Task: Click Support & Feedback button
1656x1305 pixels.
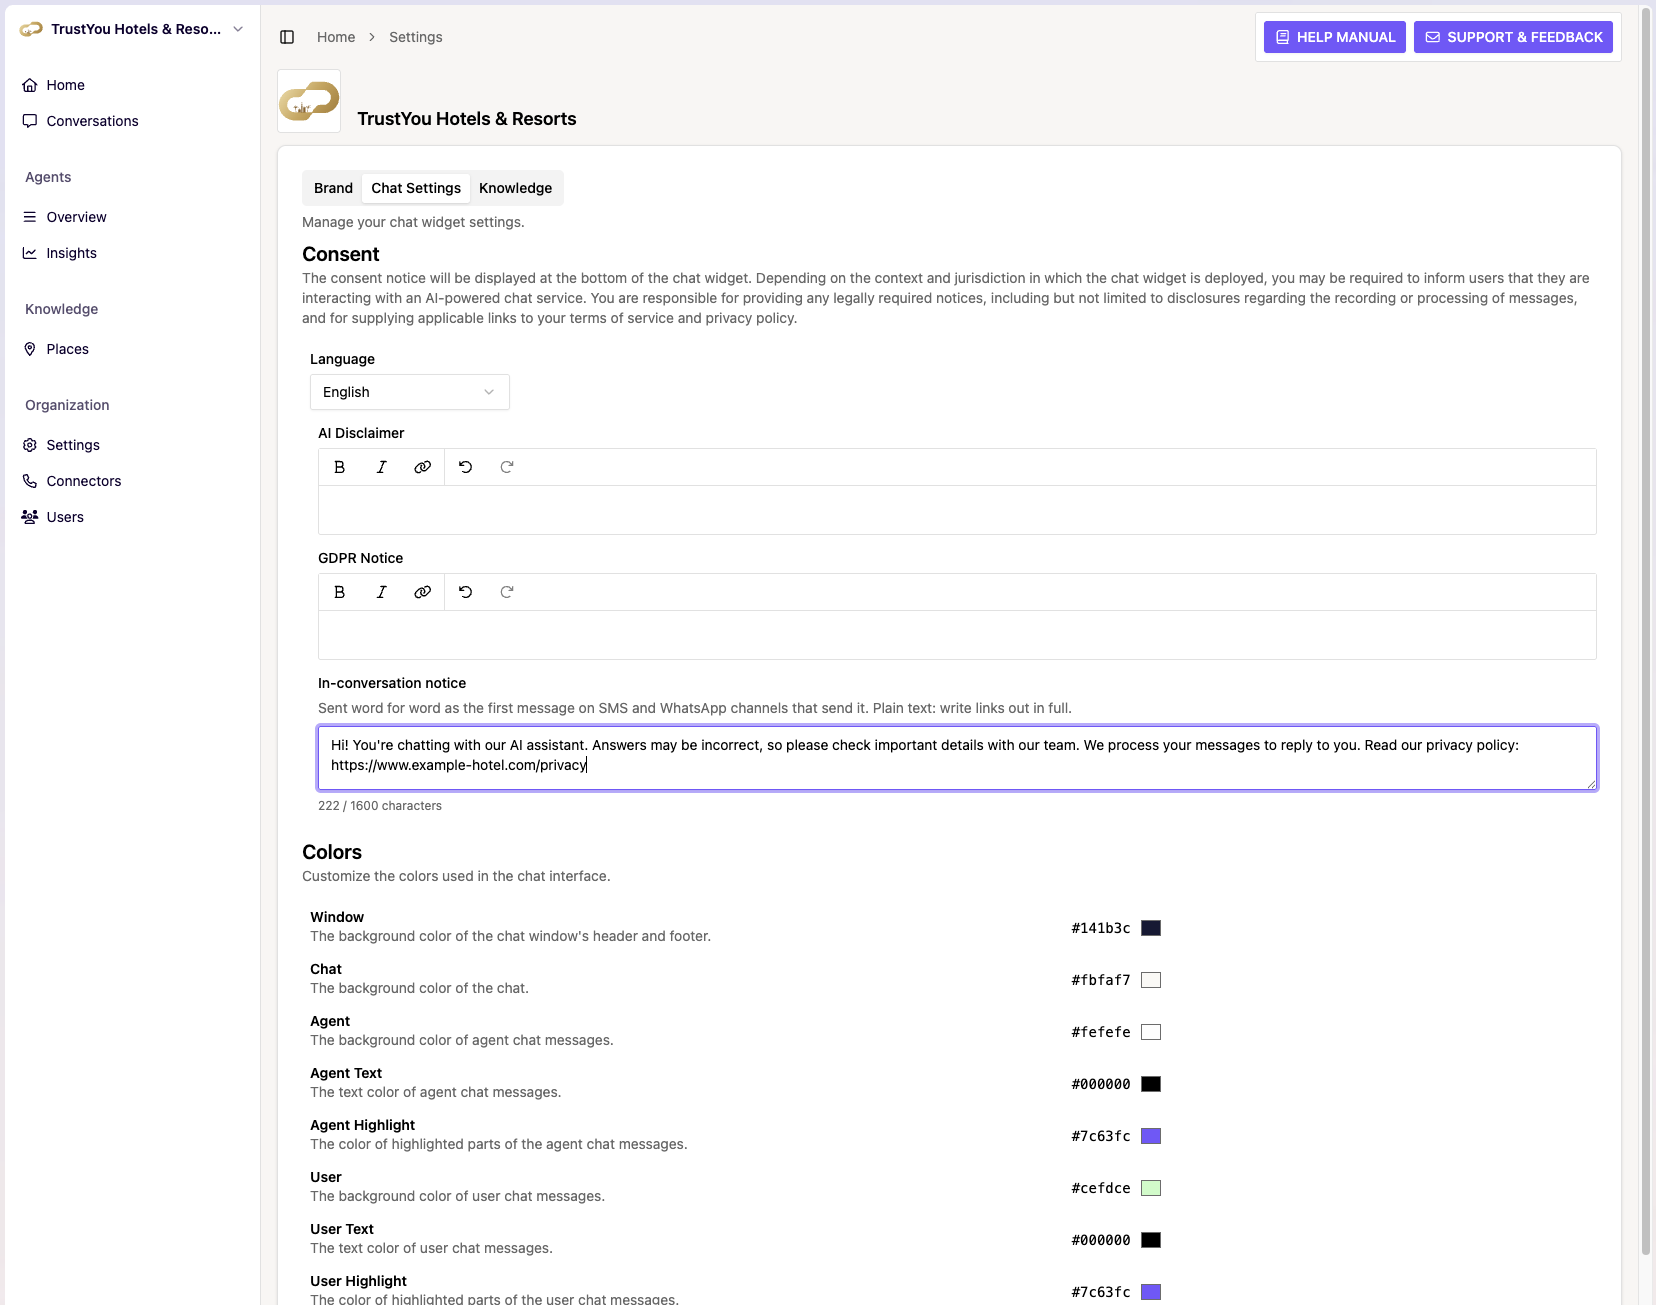Action: pyautogui.click(x=1513, y=37)
